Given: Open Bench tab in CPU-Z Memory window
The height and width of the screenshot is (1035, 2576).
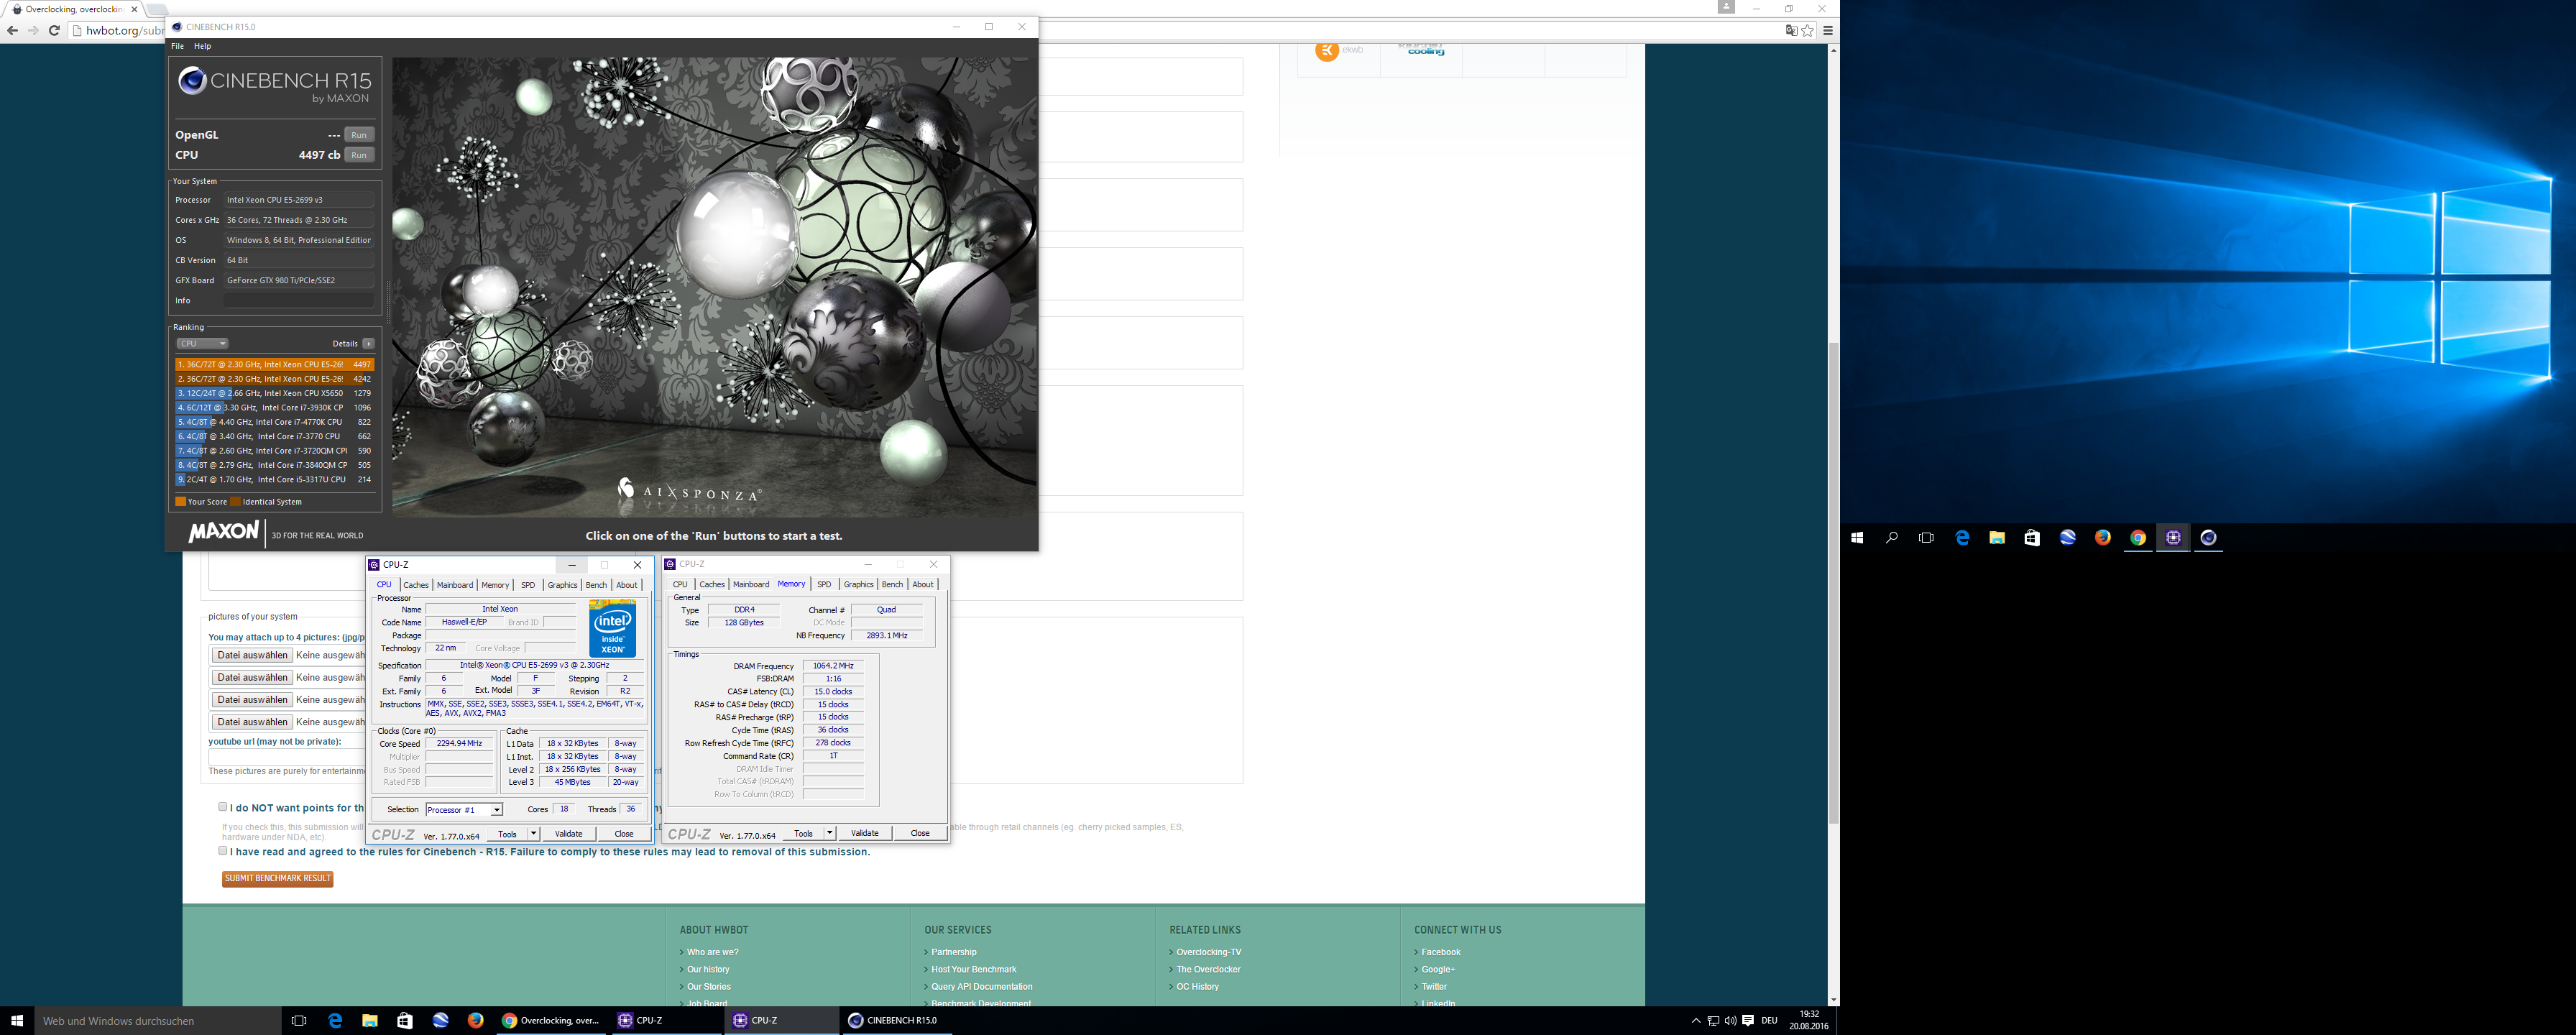Looking at the screenshot, I should coord(892,585).
